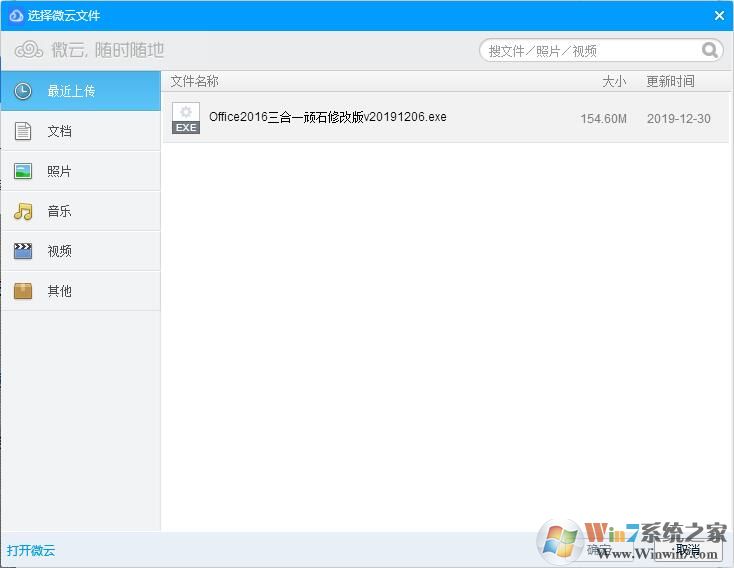Select file Office2016三合一顽石修改版v20191206.exe

click(x=447, y=118)
